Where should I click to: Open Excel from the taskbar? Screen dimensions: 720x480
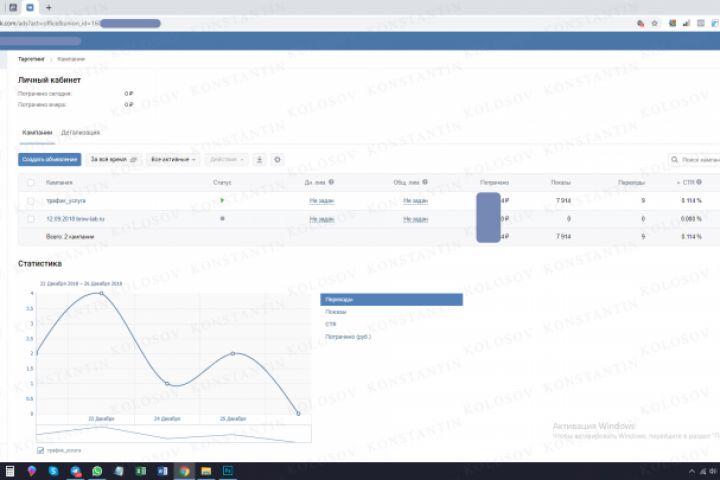point(141,471)
